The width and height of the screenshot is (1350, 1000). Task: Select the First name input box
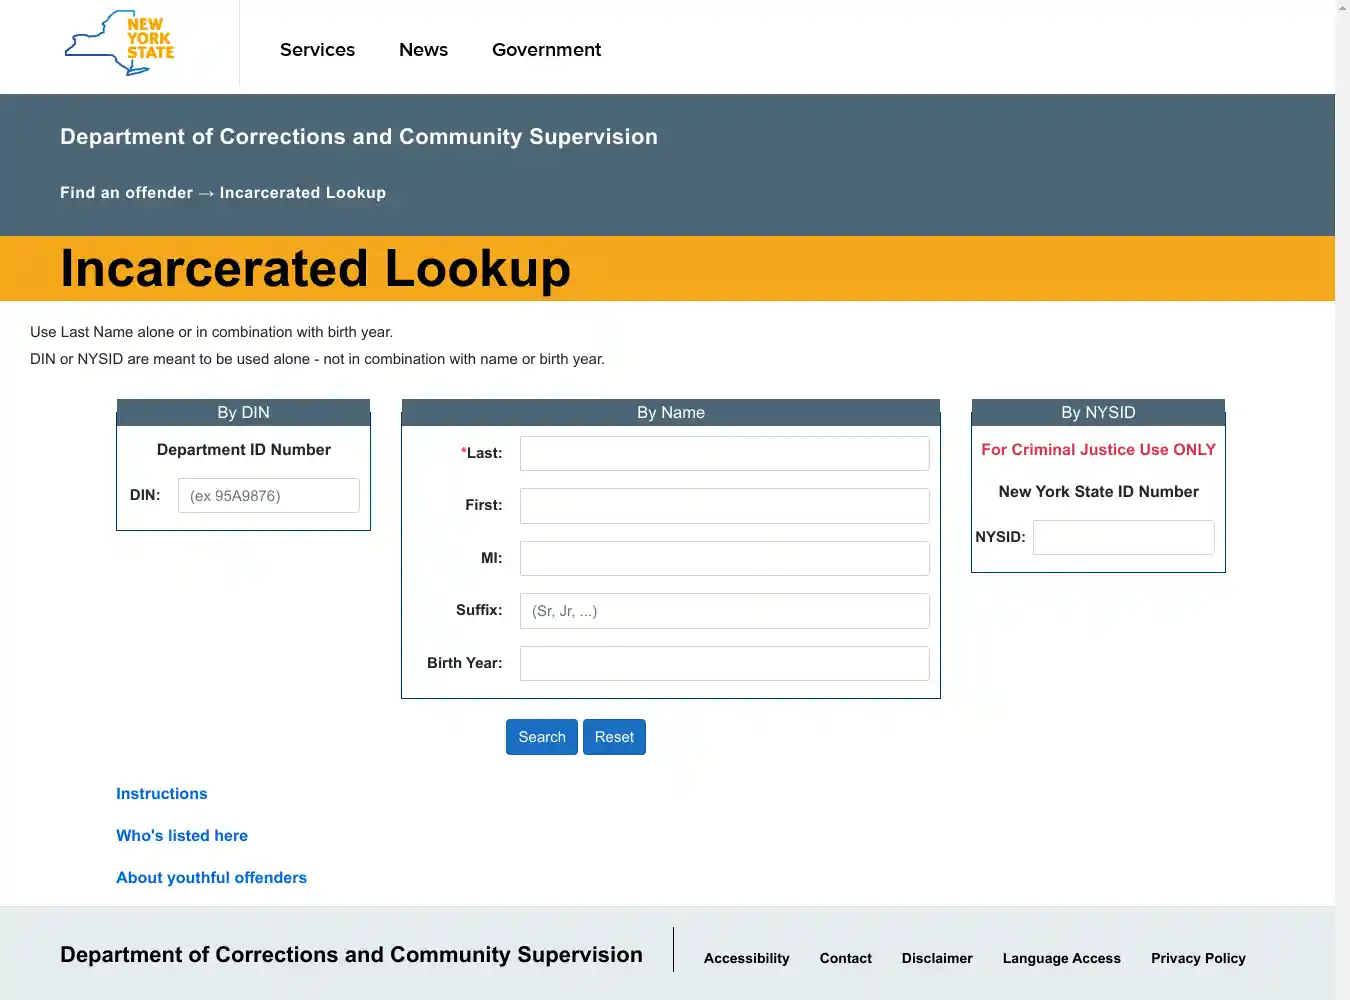point(725,506)
